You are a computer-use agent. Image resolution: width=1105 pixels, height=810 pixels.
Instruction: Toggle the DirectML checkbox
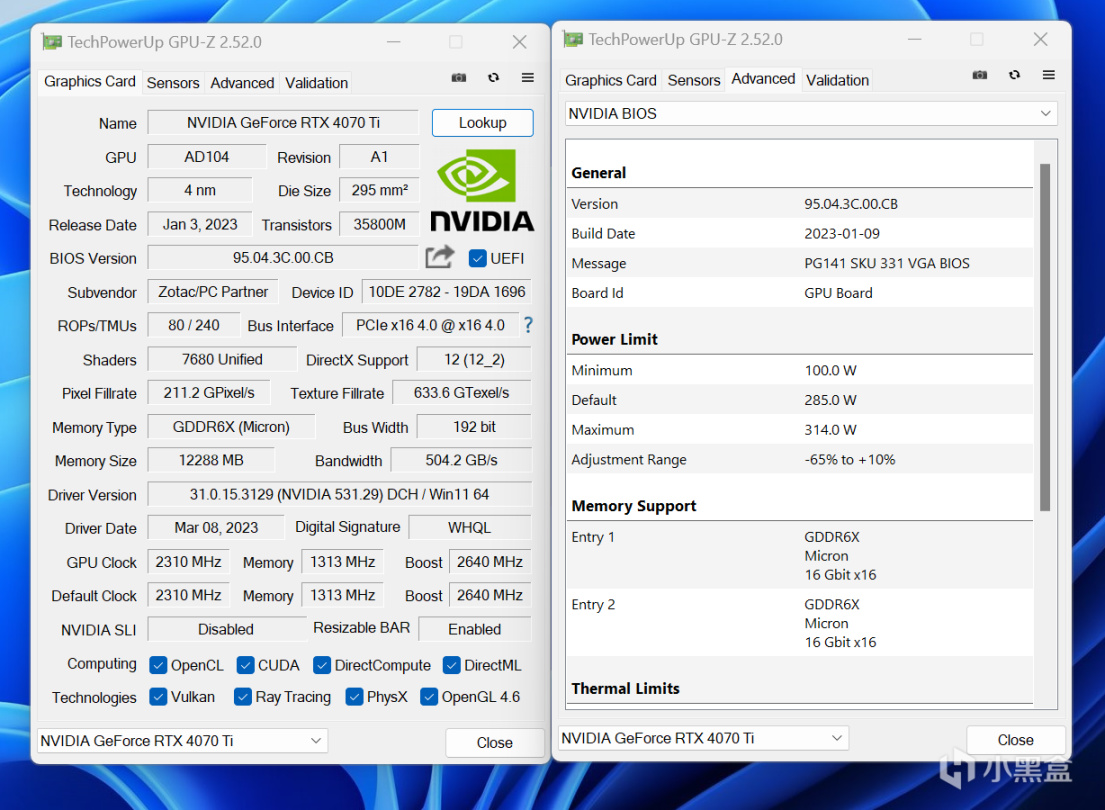pyautogui.click(x=452, y=665)
